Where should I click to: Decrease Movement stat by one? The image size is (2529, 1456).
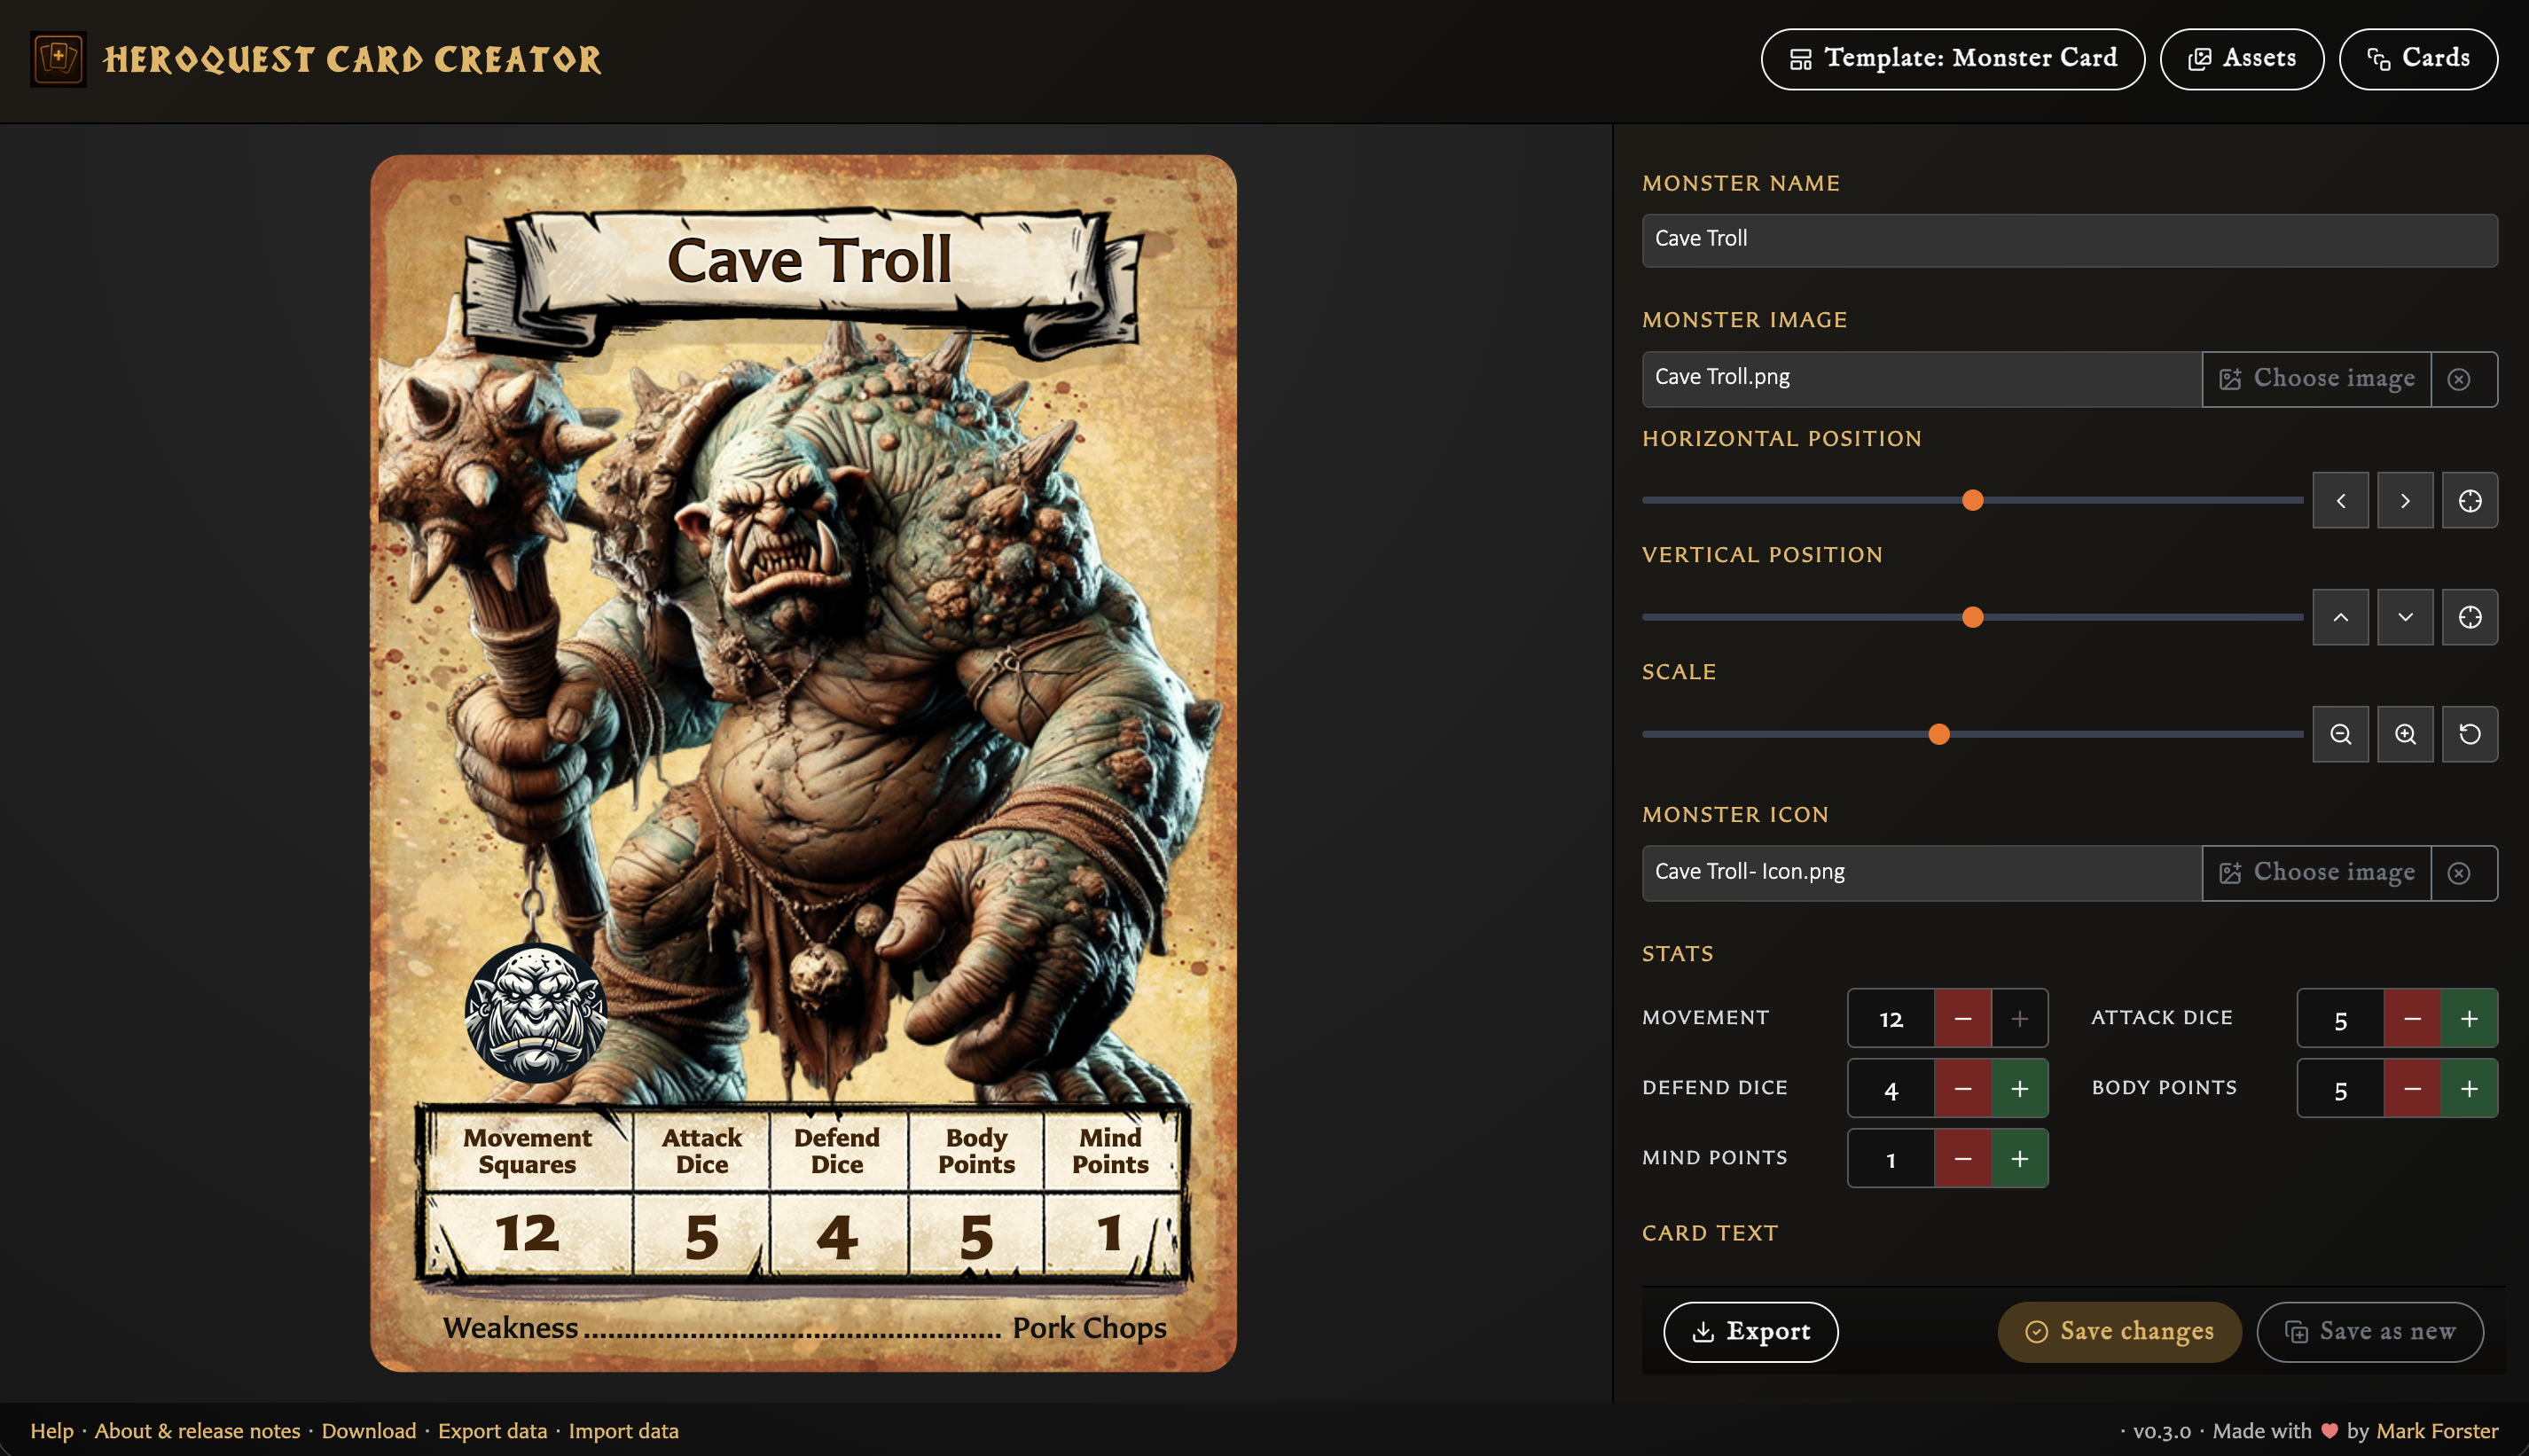1962,1019
